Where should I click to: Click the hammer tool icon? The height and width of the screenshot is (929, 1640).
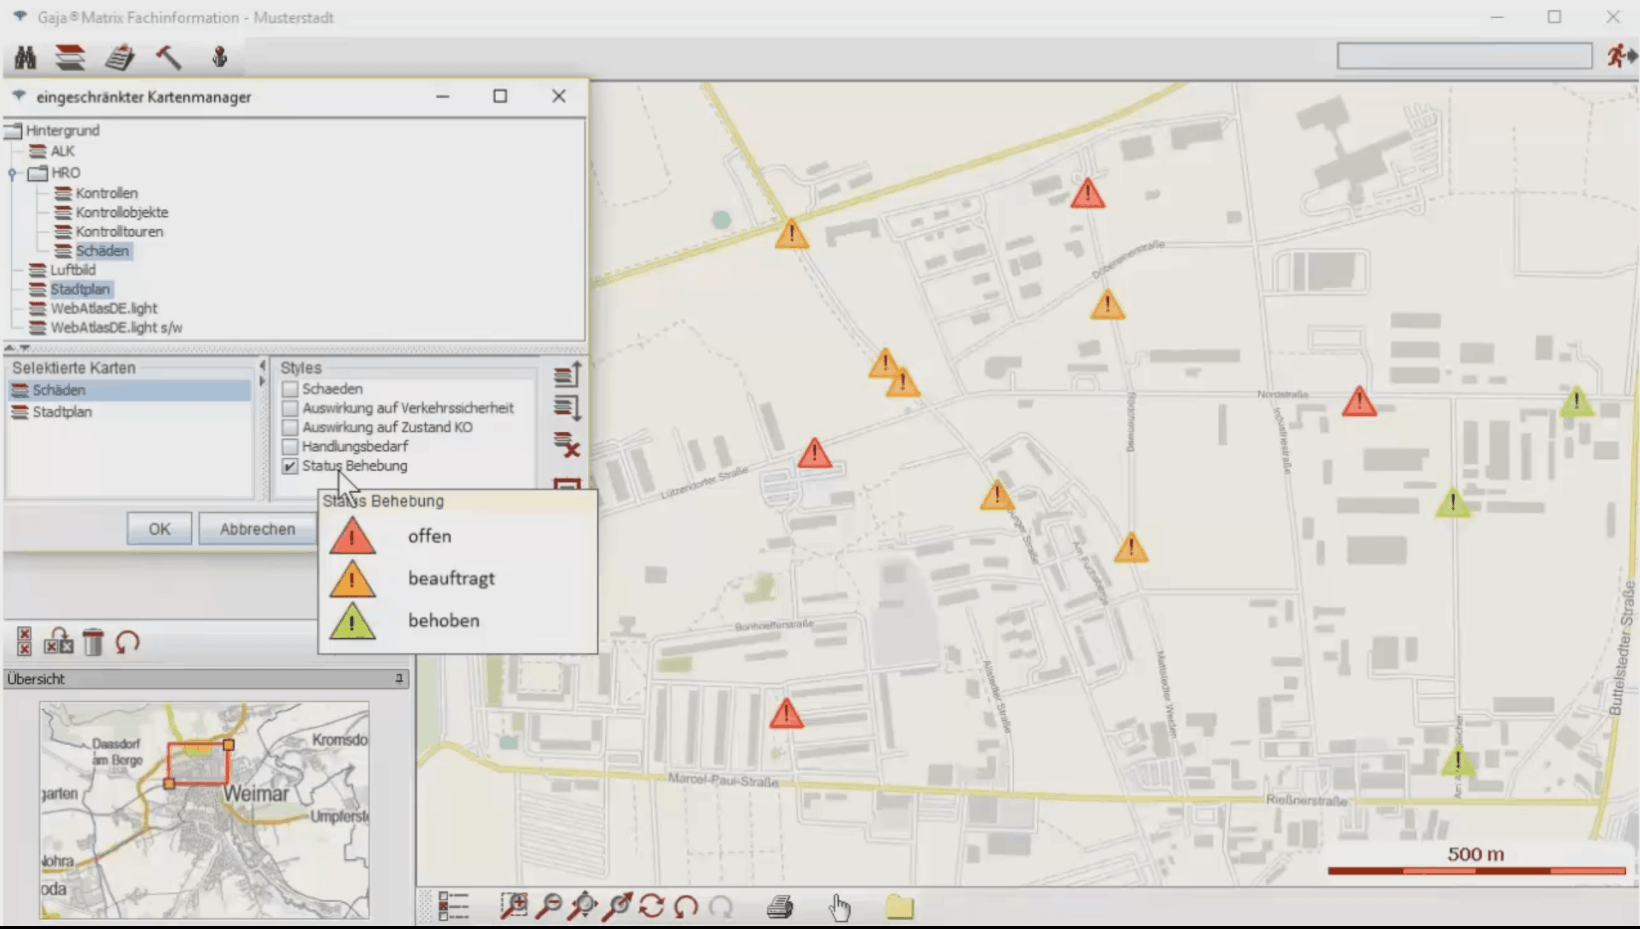click(168, 58)
